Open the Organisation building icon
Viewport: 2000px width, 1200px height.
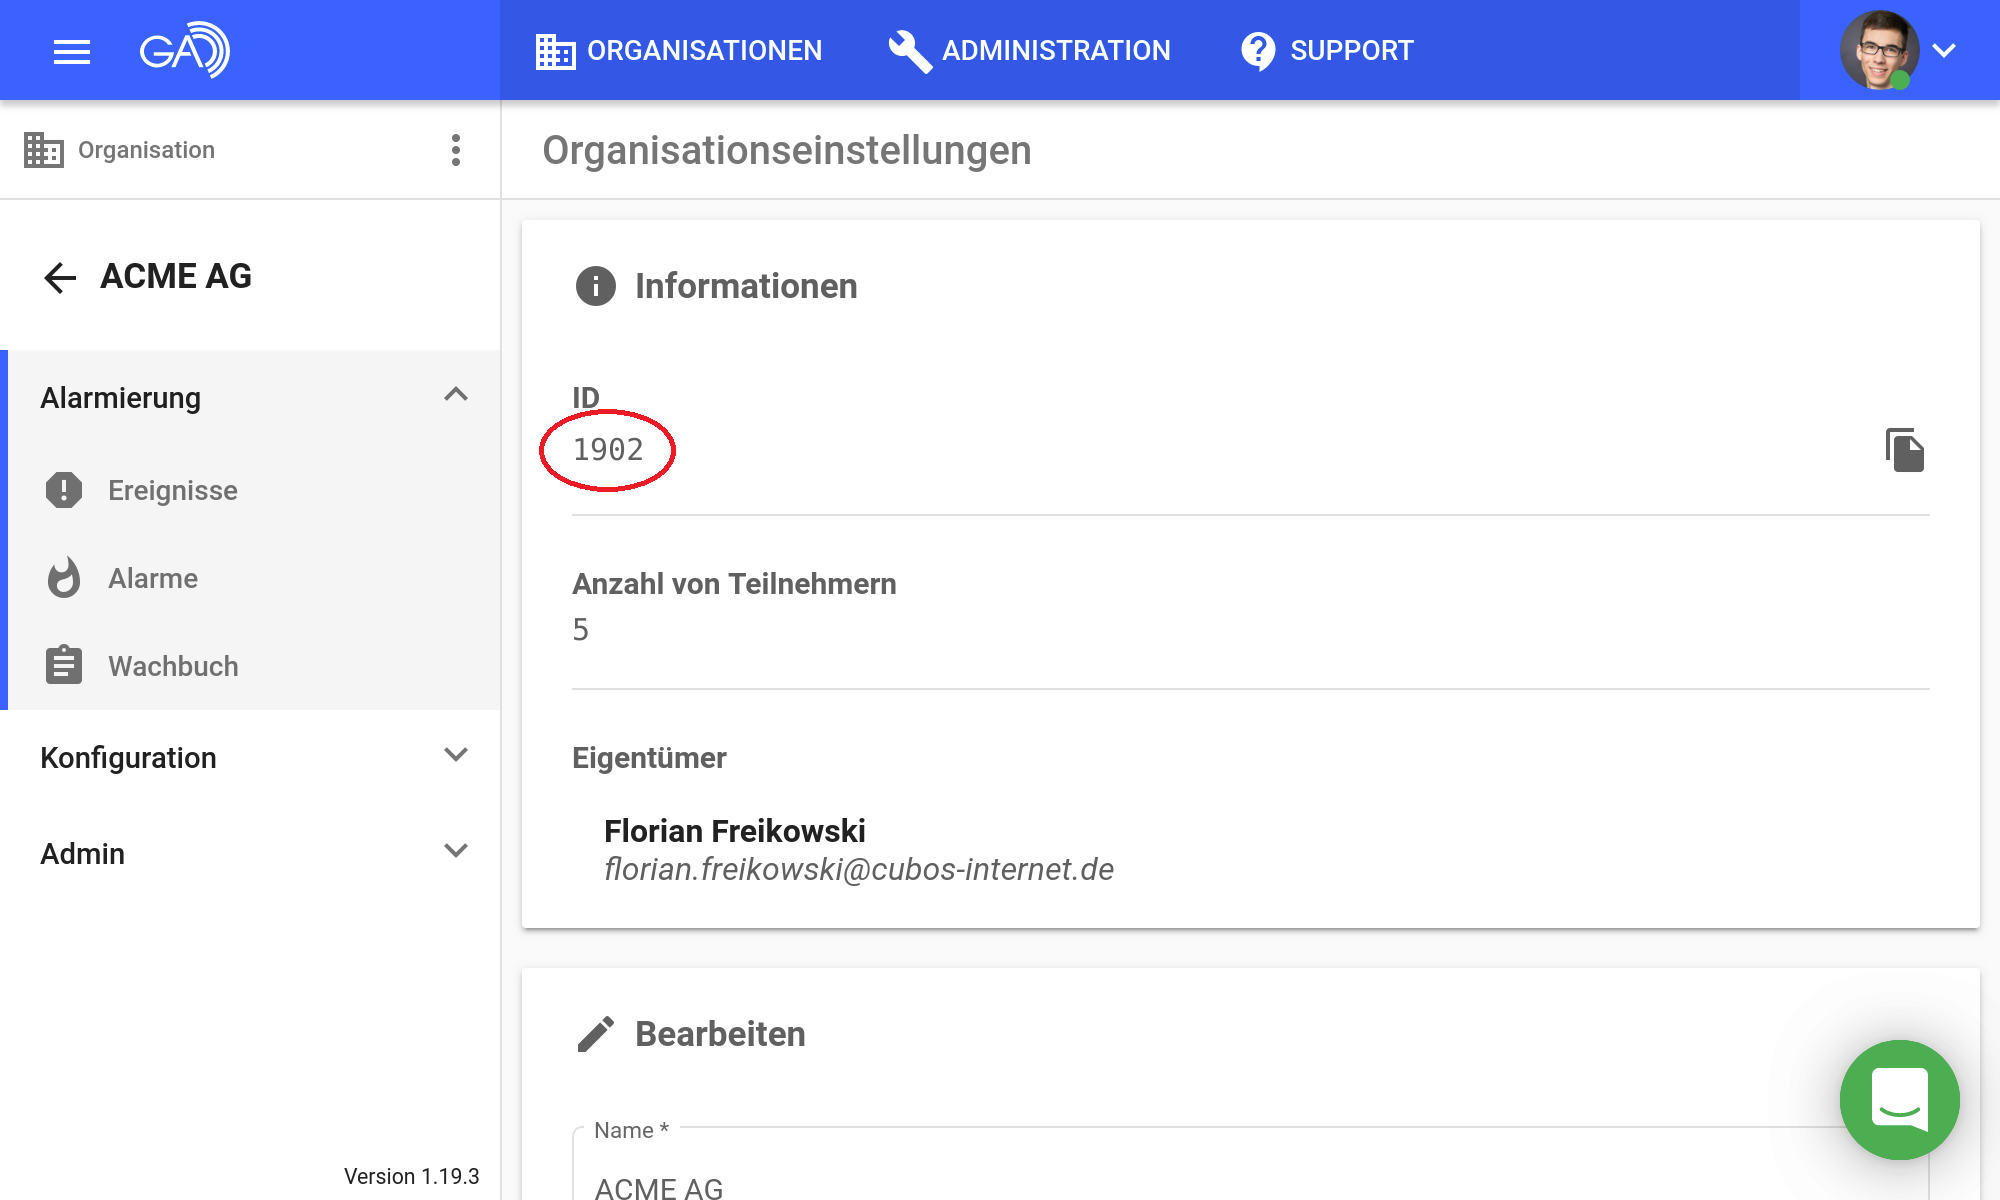point(42,149)
